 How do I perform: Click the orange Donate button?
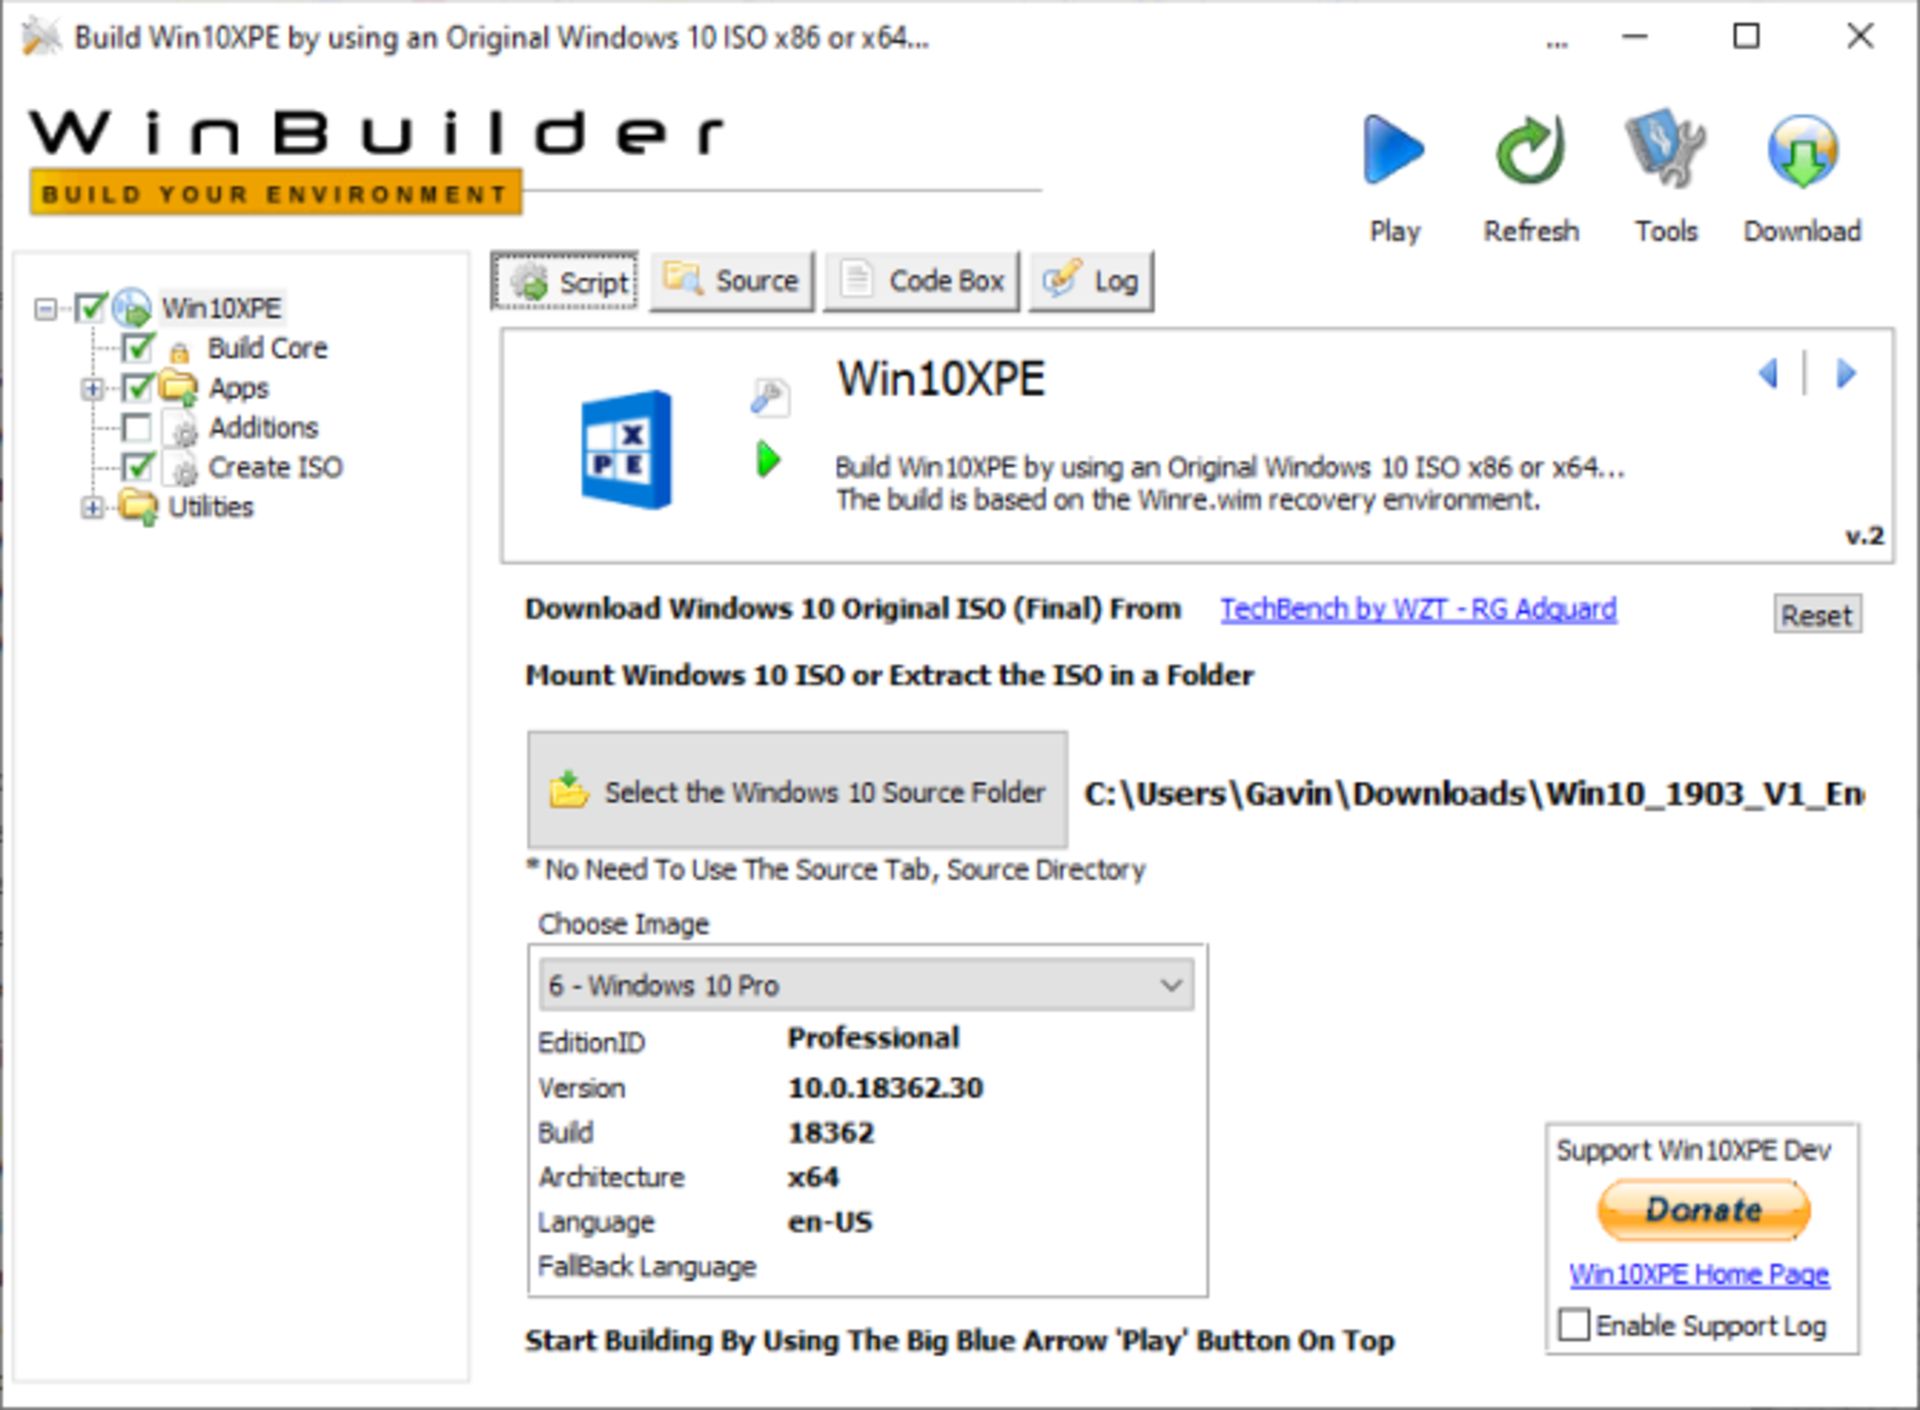click(x=1703, y=1210)
